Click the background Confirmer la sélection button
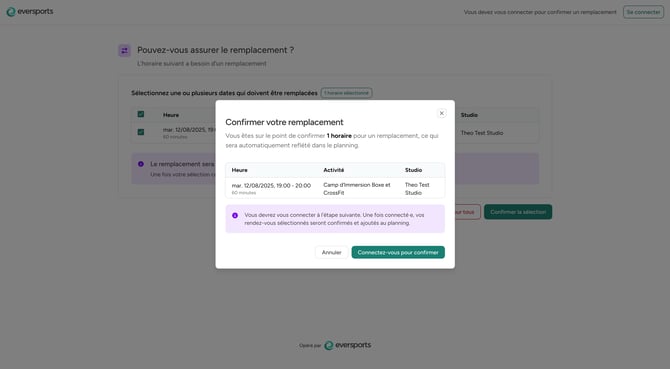Screen dimensions: 670x369 click(x=518, y=212)
